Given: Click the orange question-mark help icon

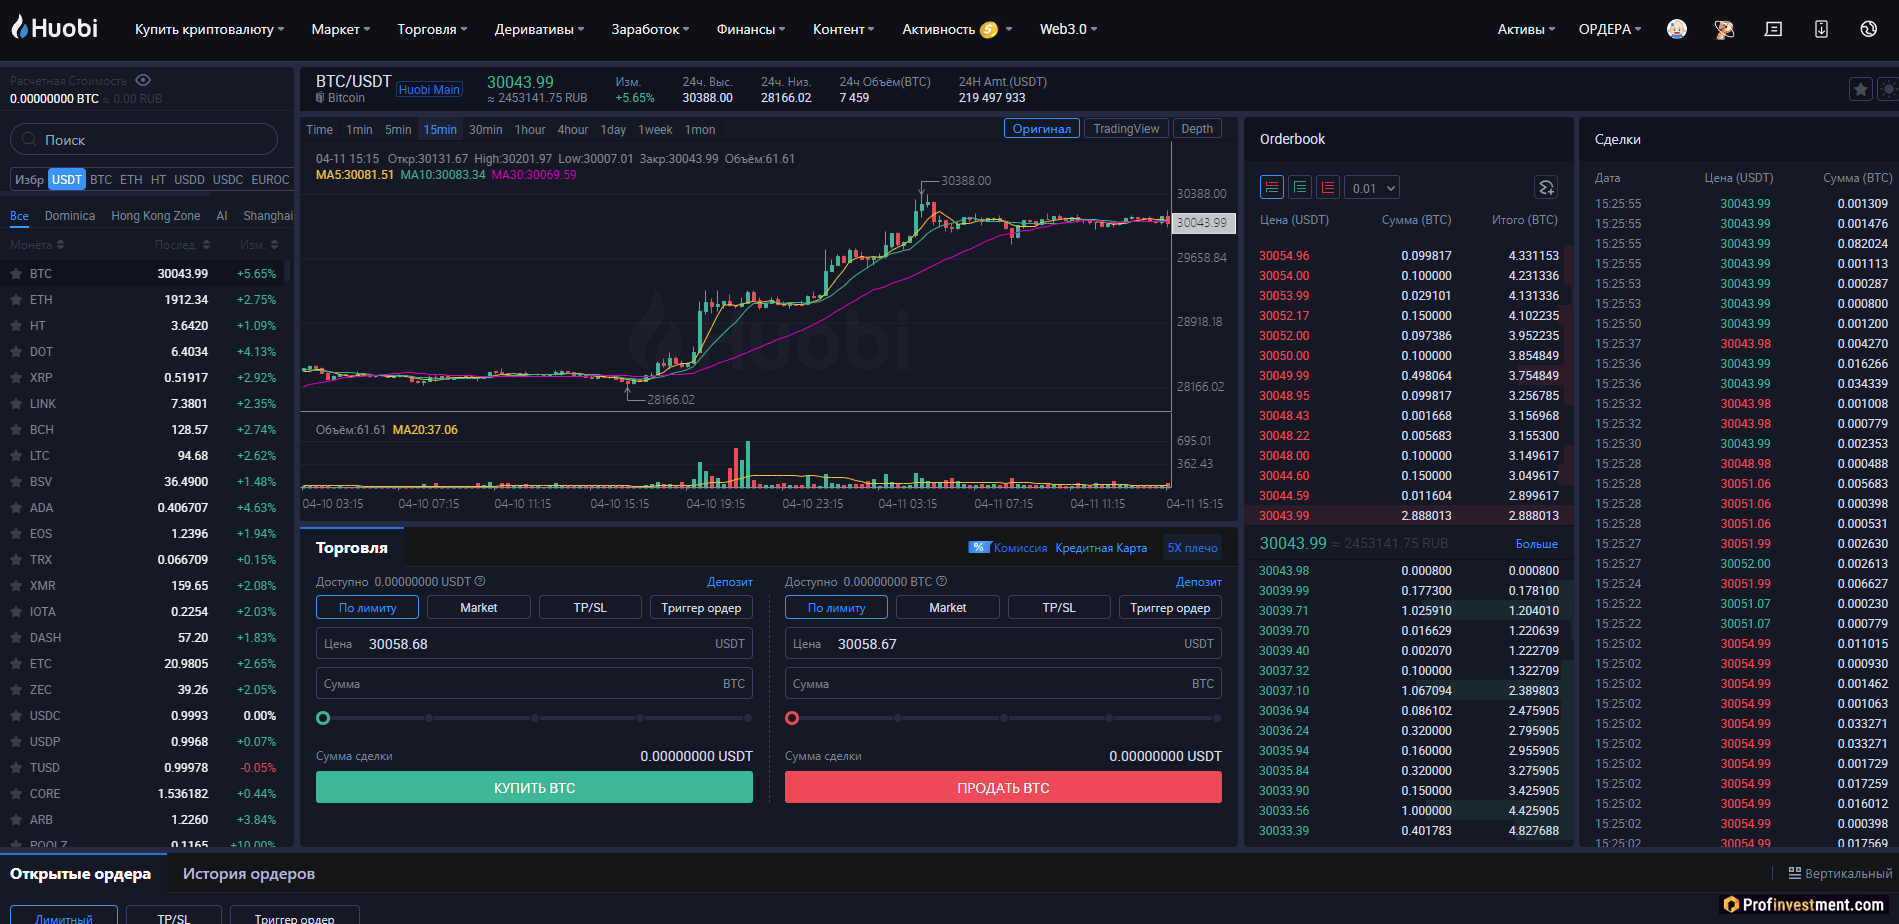Looking at the screenshot, I should 1724,29.
